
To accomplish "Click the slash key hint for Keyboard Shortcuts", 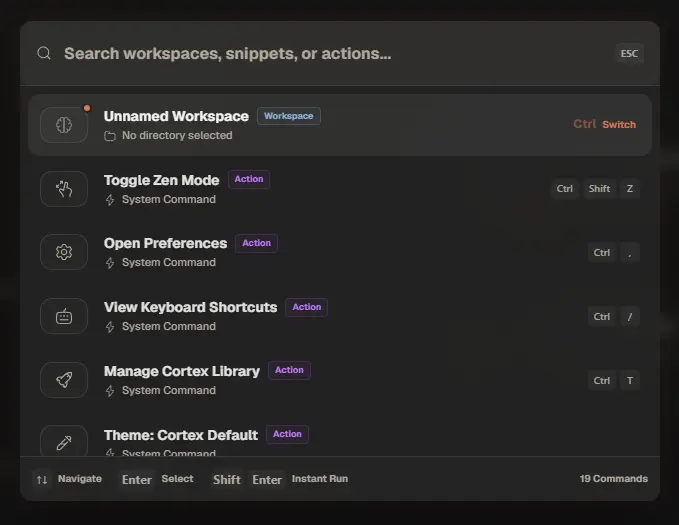I will pyautogui.click(x=630, y=317).
